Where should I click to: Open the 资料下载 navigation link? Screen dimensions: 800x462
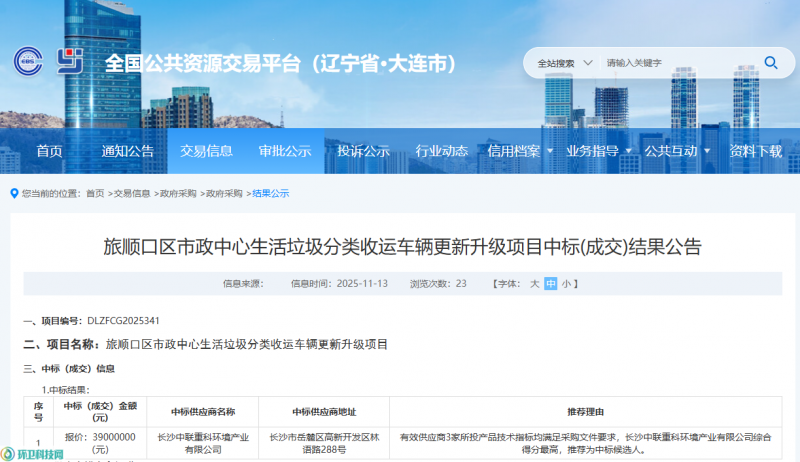755,151
